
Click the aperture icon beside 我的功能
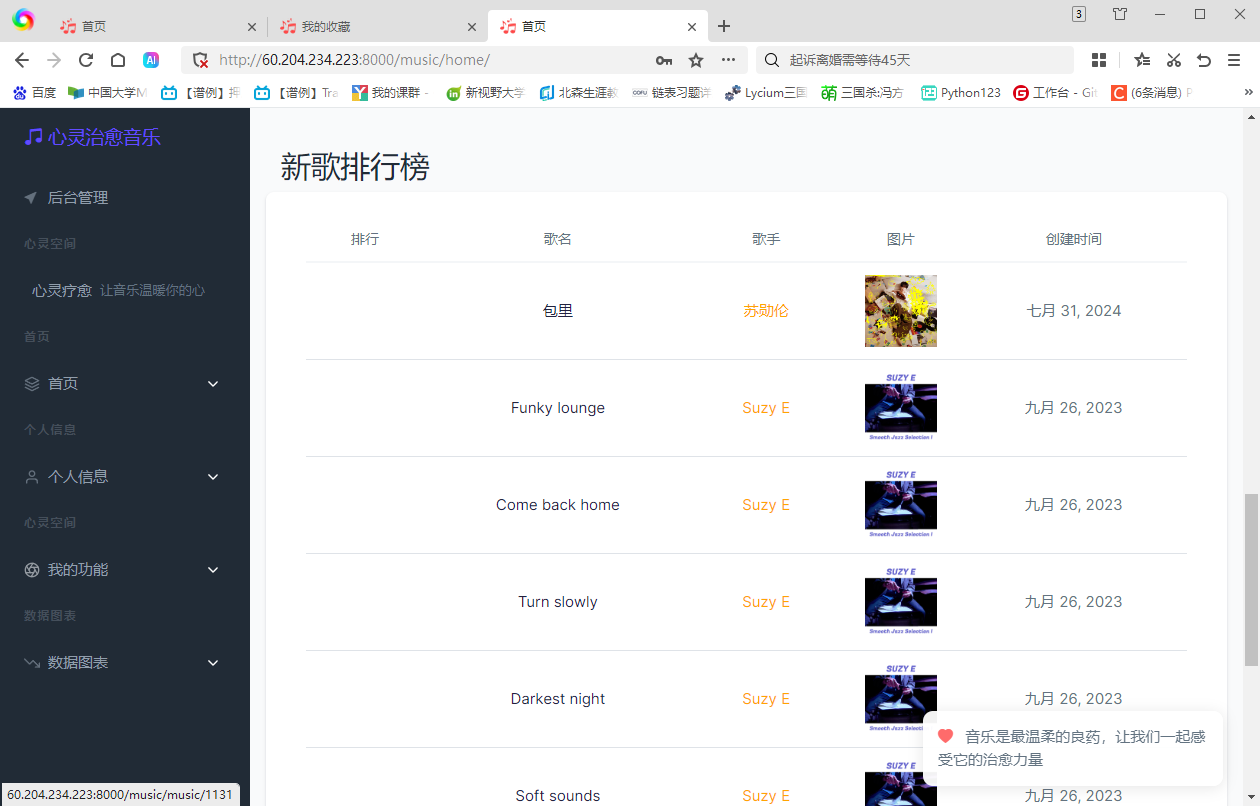(x=32, y=570)
